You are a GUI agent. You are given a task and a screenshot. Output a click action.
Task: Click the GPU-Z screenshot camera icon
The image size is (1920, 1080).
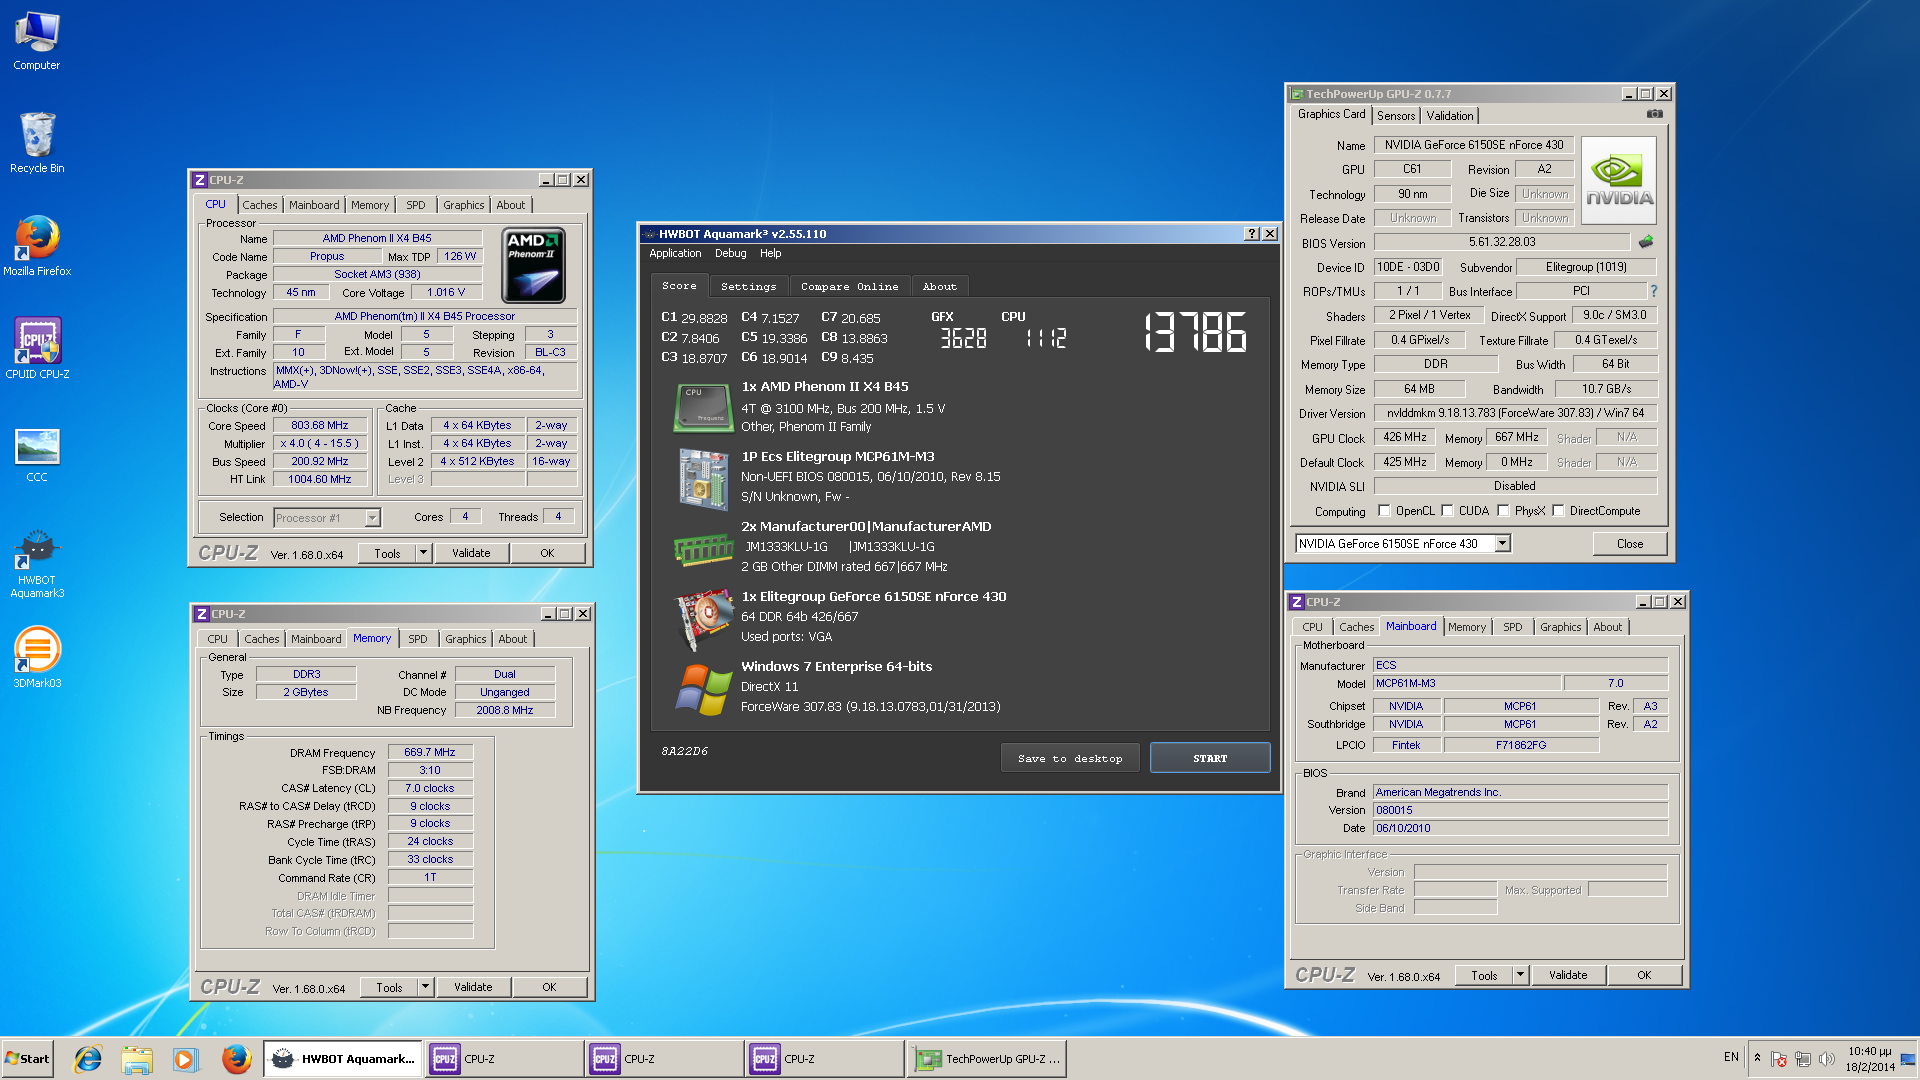click(x=1655, y=114)
